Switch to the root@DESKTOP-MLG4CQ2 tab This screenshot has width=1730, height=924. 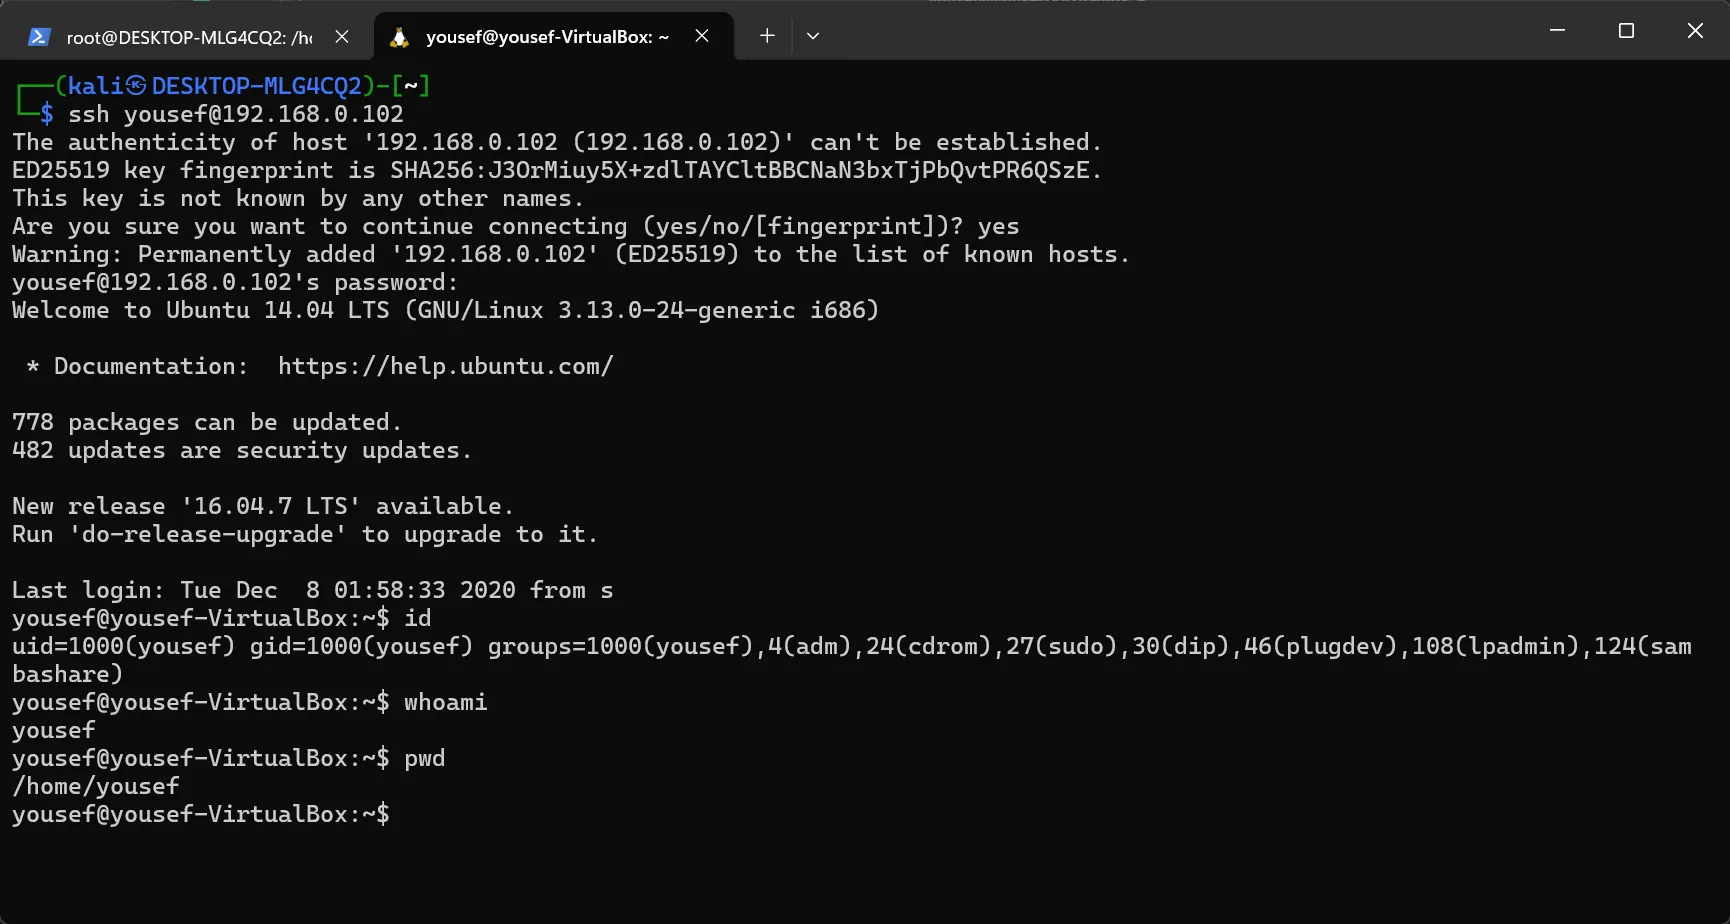point(188,37)
